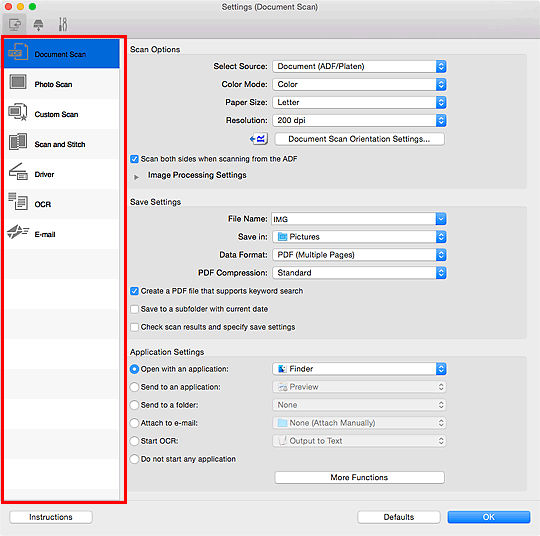This screenshot has height=536, width=540.
Task: Click the Instructions button
Action: click(51, 517)
